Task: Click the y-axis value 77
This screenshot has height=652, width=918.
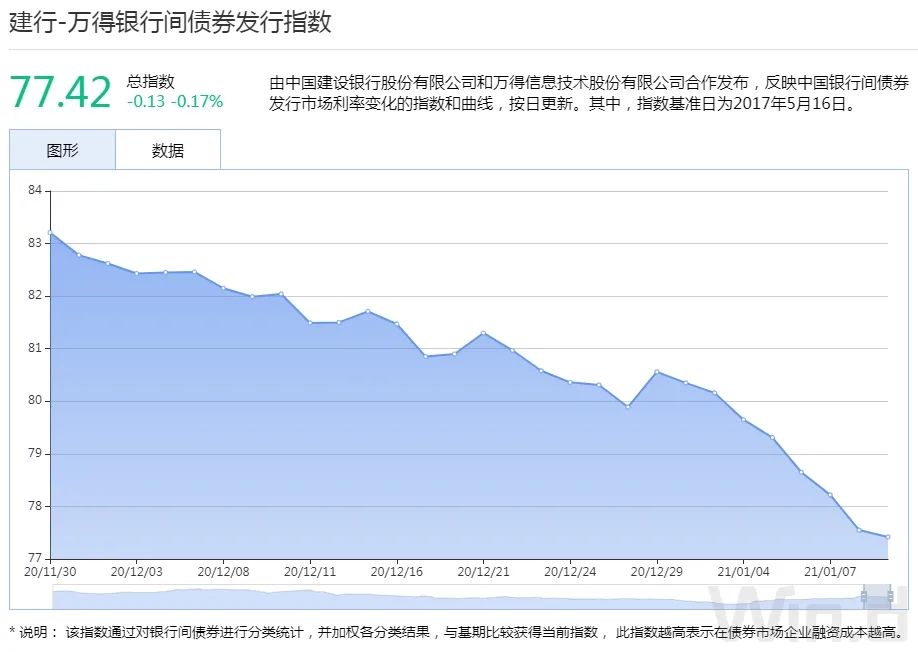Action: 35,558
